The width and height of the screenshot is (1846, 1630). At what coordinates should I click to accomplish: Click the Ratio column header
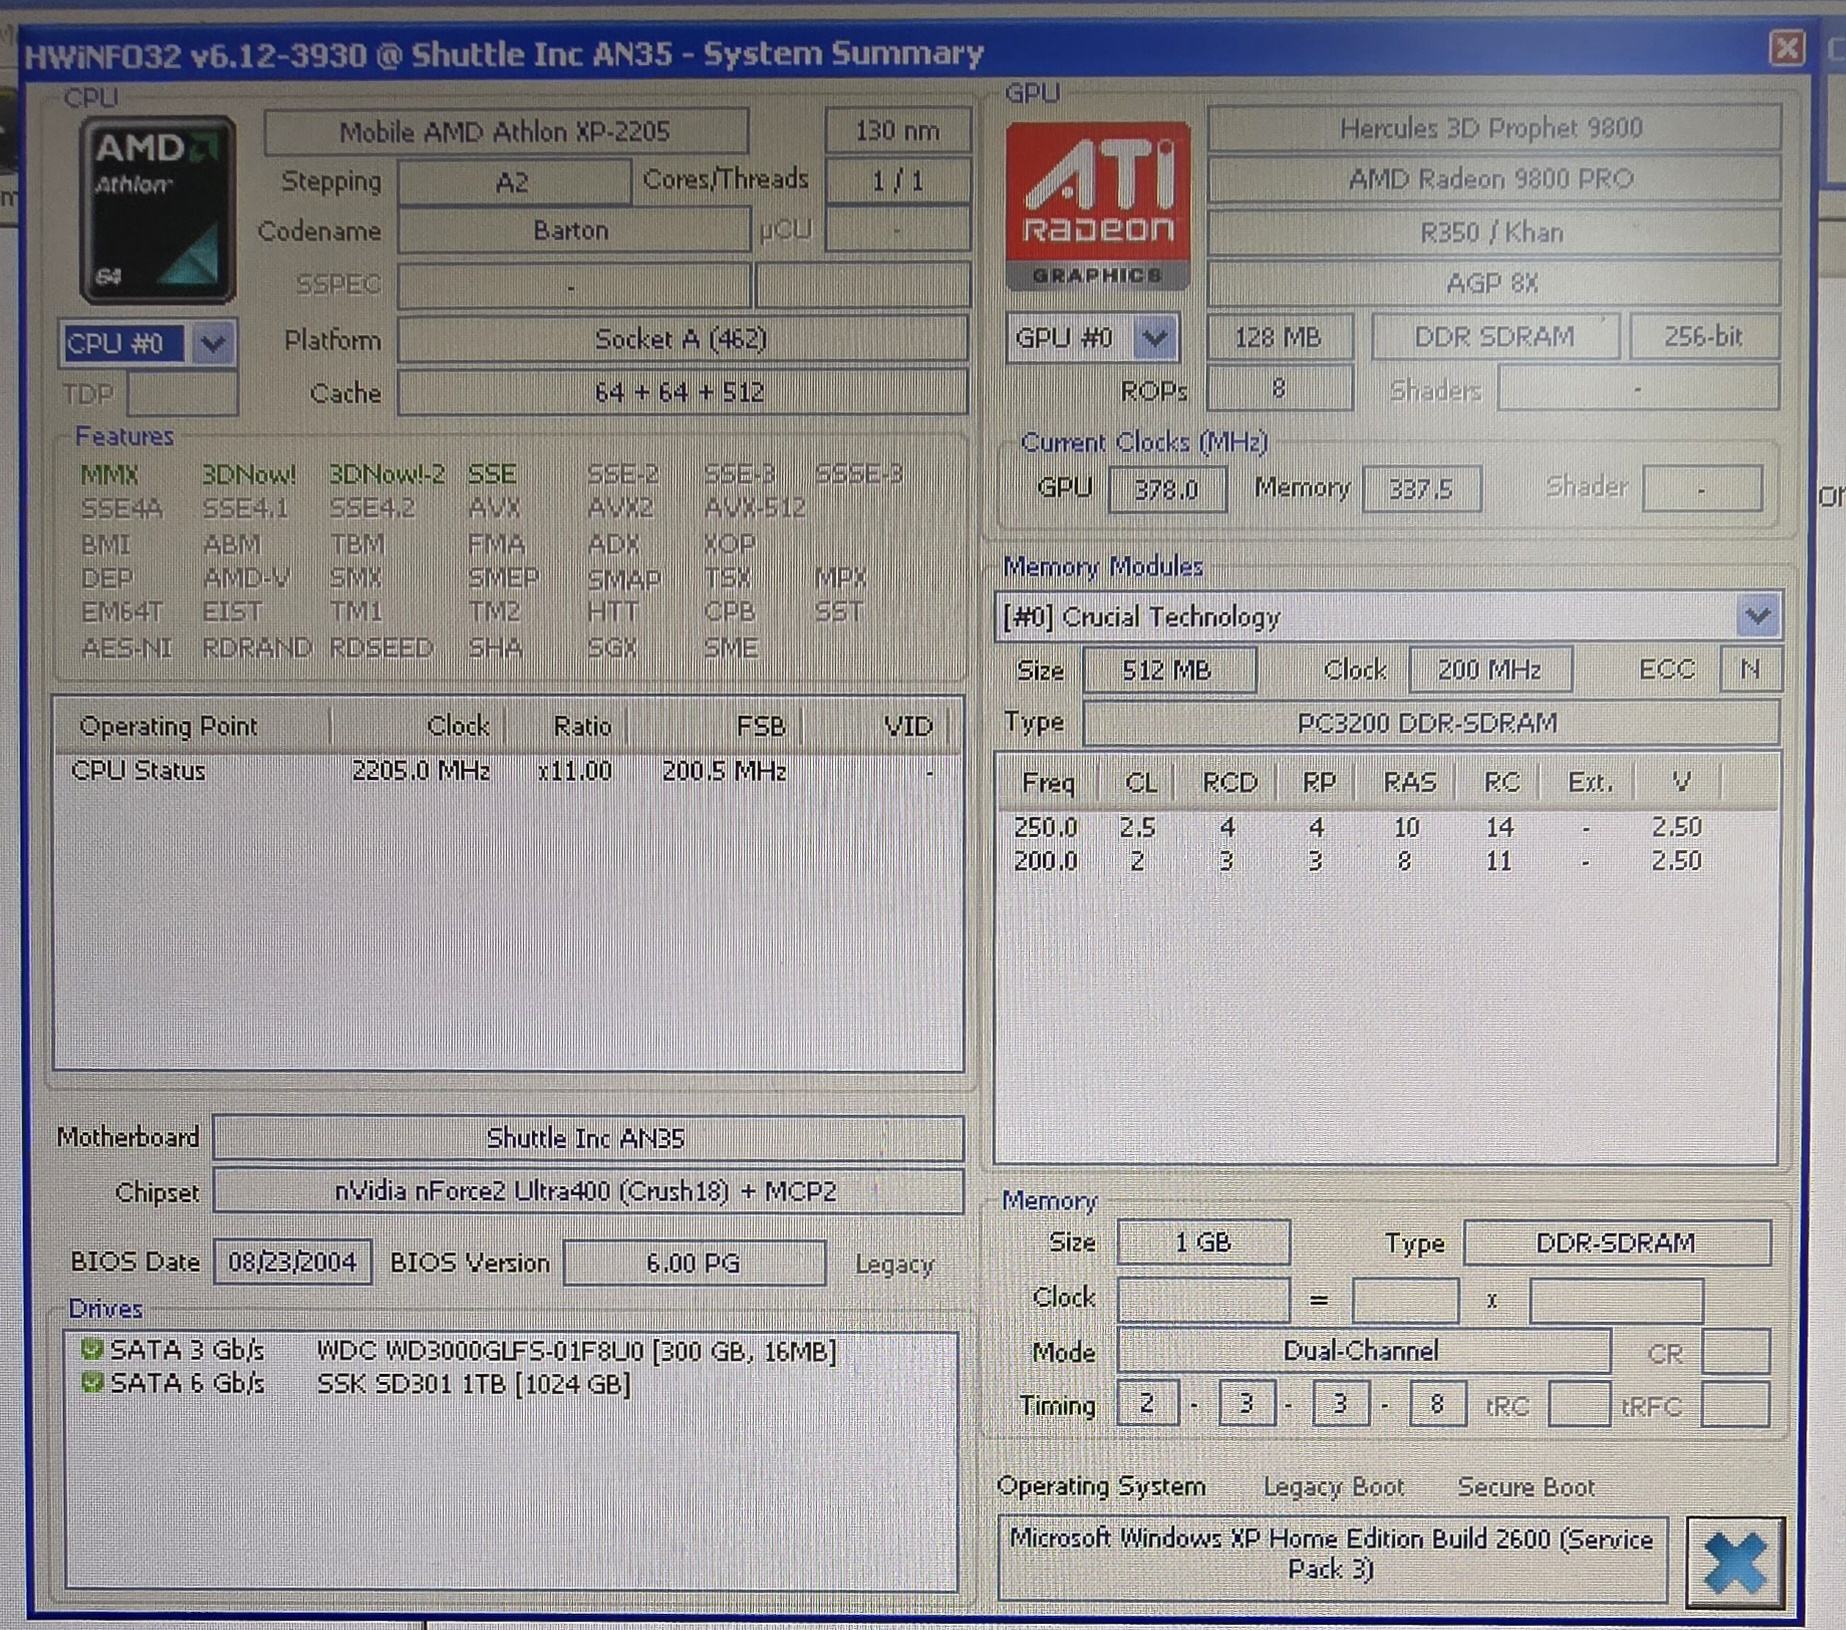coord(567,725)
